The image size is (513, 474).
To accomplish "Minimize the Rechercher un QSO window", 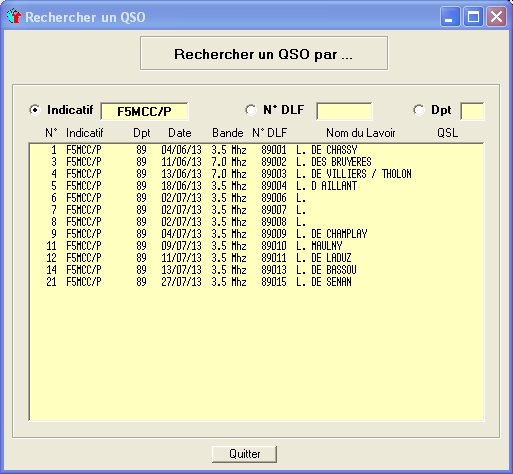I will coord(450,17).
